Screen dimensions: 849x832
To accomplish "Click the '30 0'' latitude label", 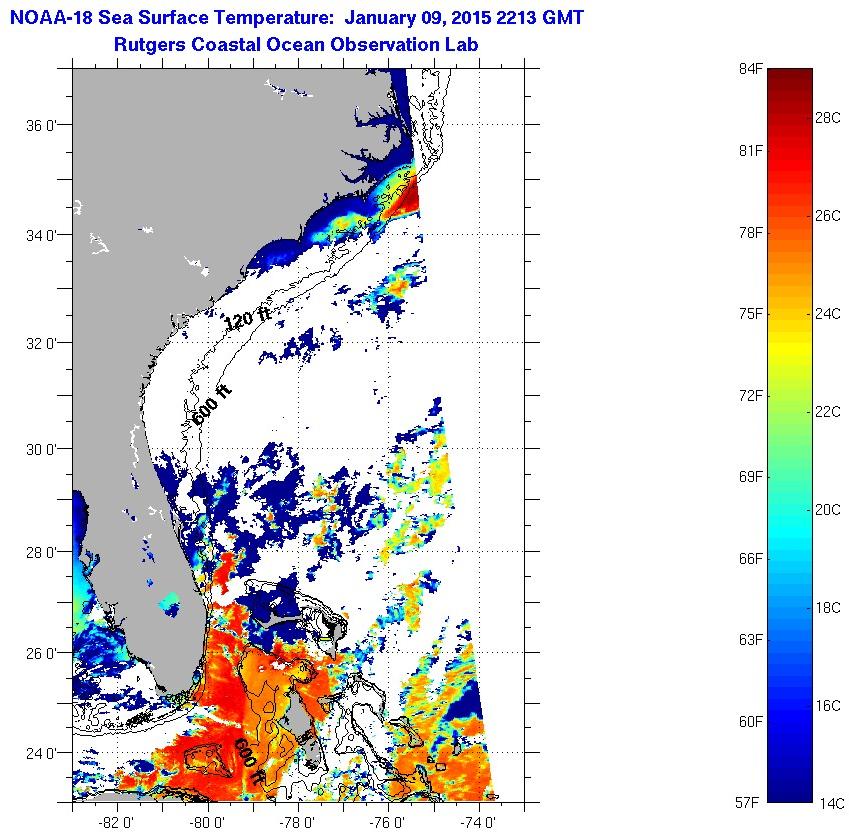I will [x=41, y=449].
